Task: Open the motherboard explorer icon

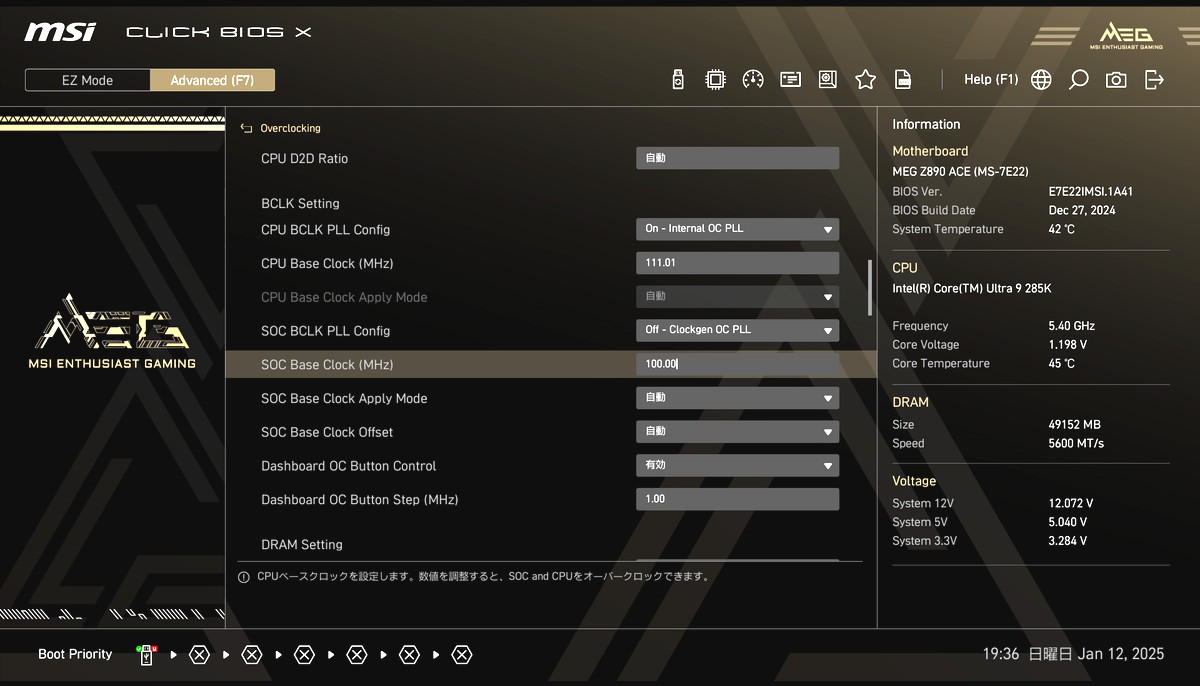Action: [x=827, y=80]
